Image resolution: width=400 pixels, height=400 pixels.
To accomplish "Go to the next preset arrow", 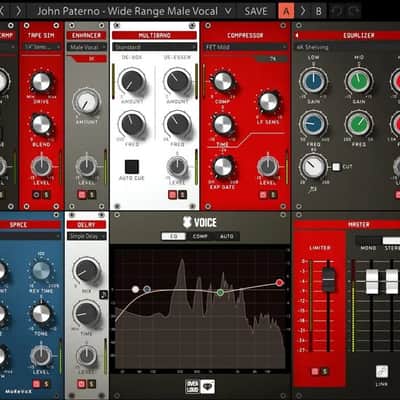I will tap(19, 11).
